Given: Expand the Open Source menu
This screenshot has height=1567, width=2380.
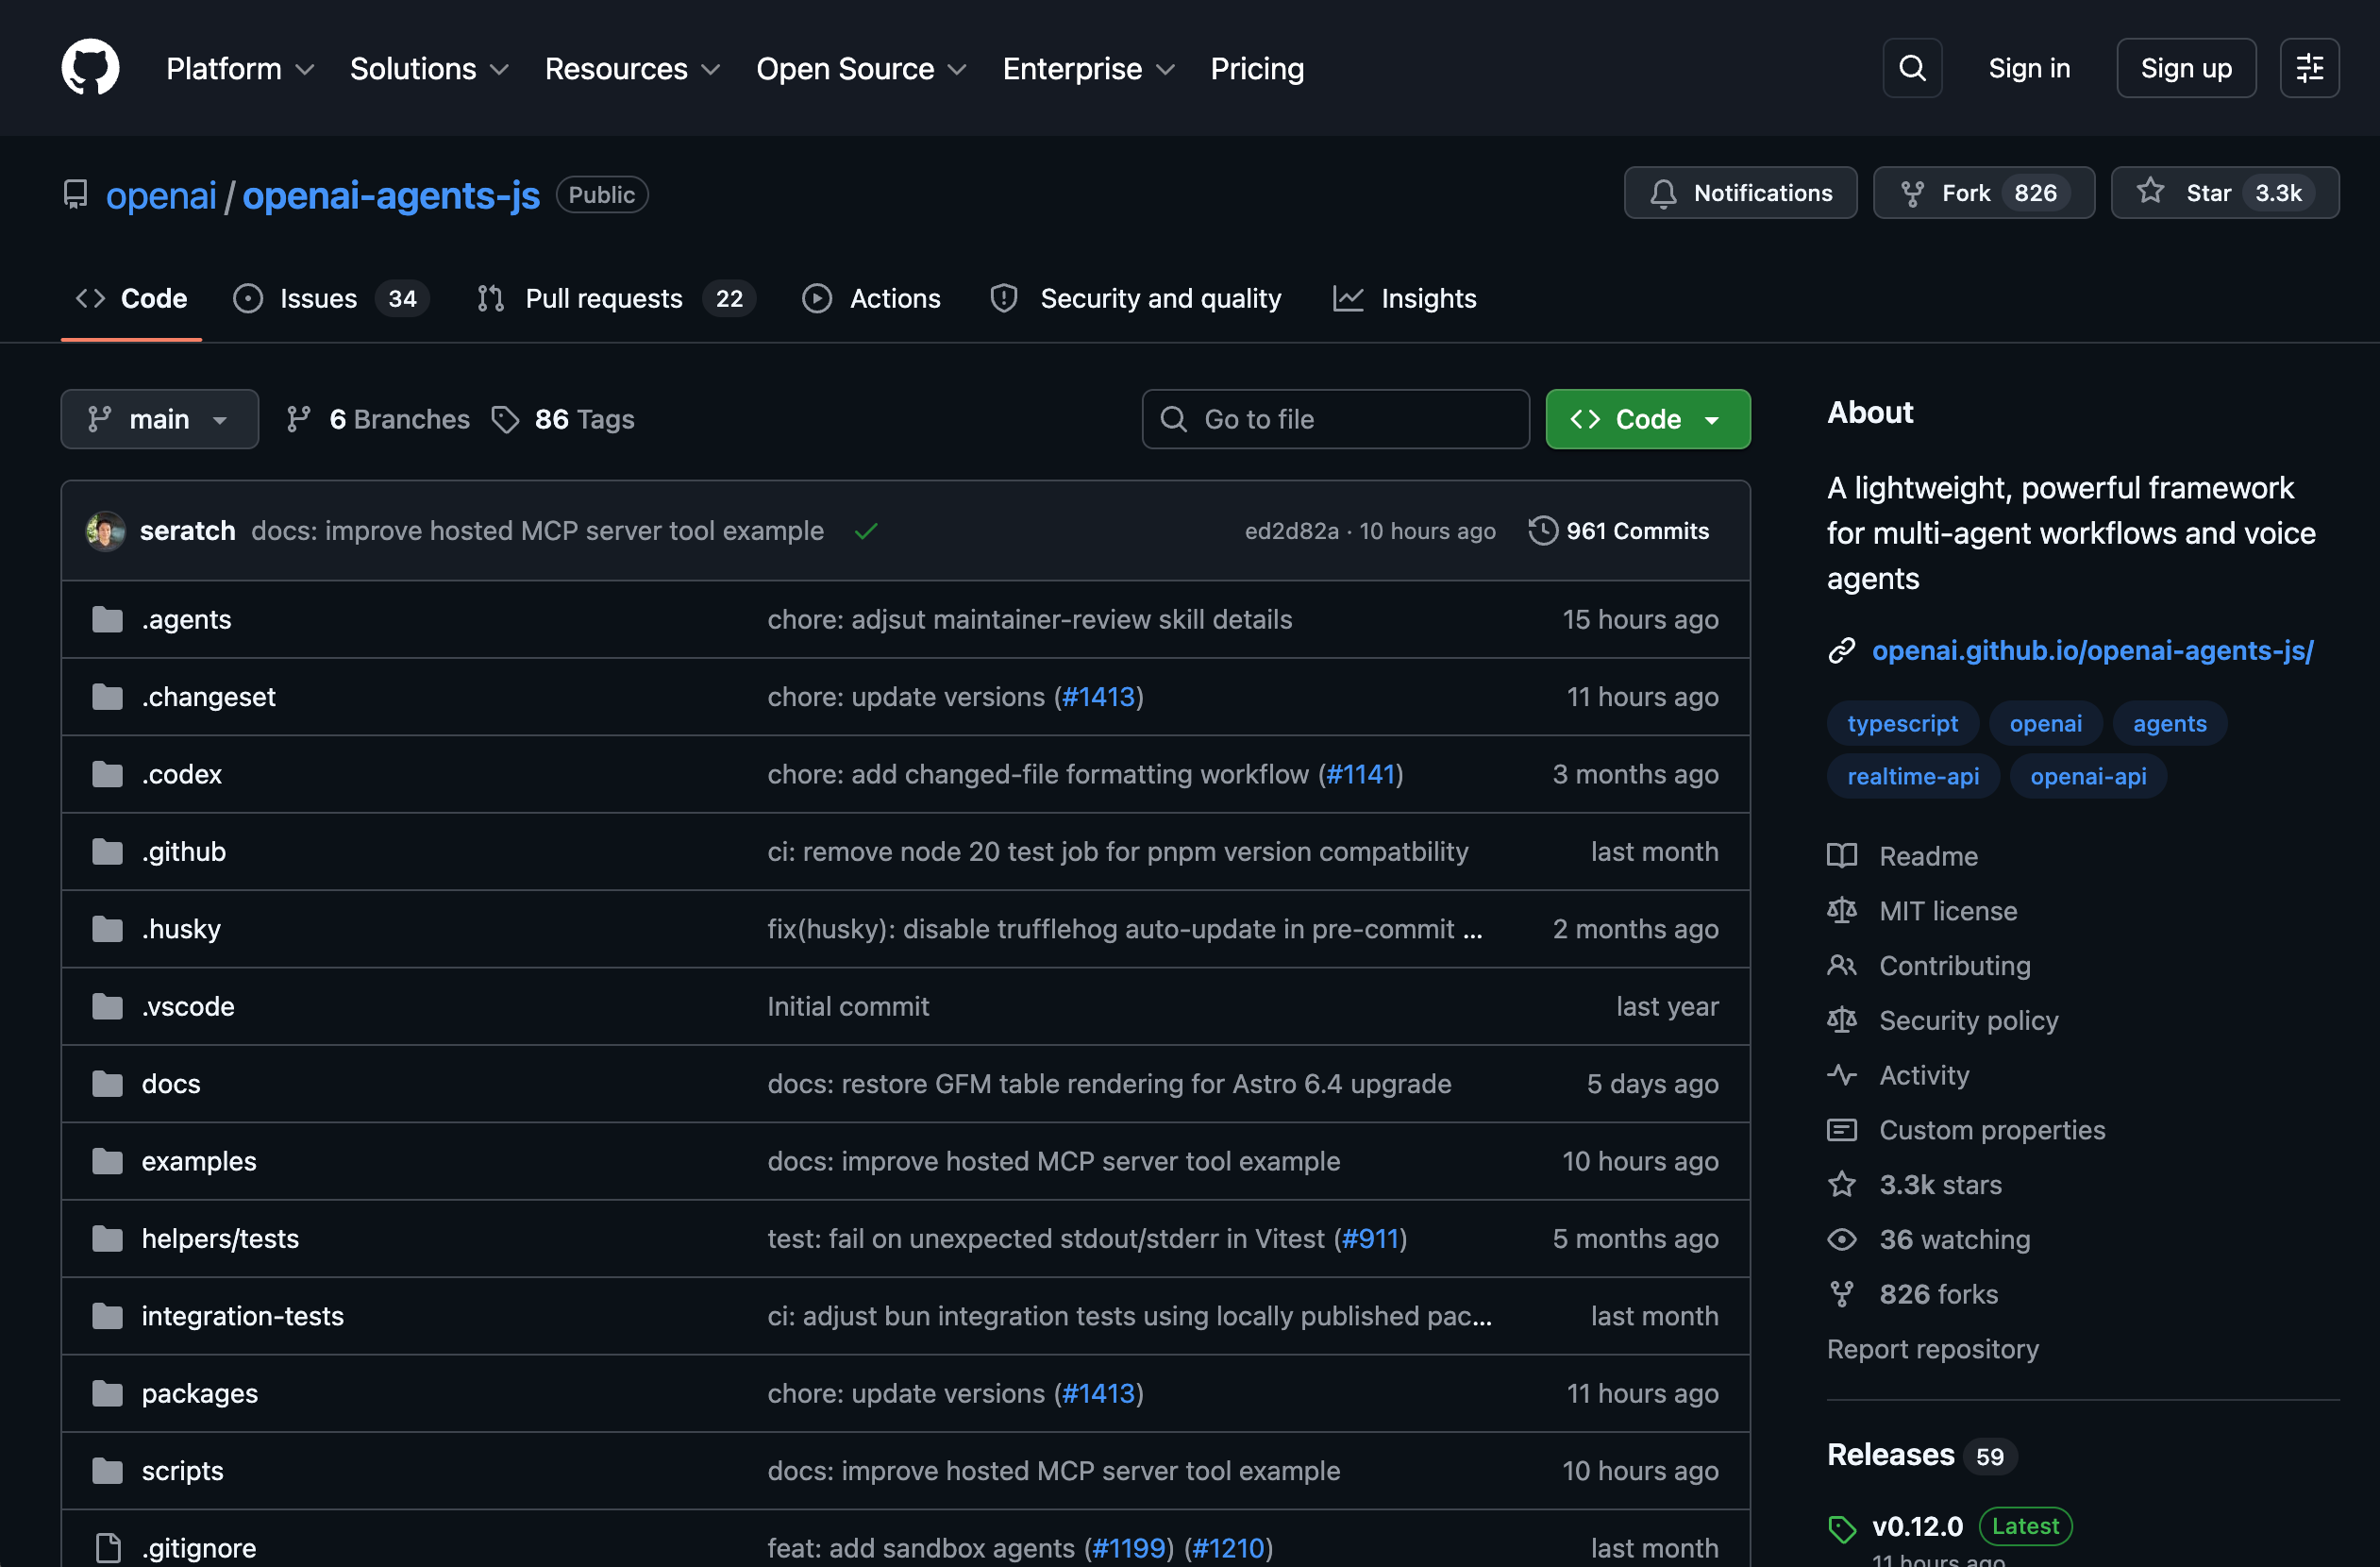Looking at the screenshot, I should point(861,68).
